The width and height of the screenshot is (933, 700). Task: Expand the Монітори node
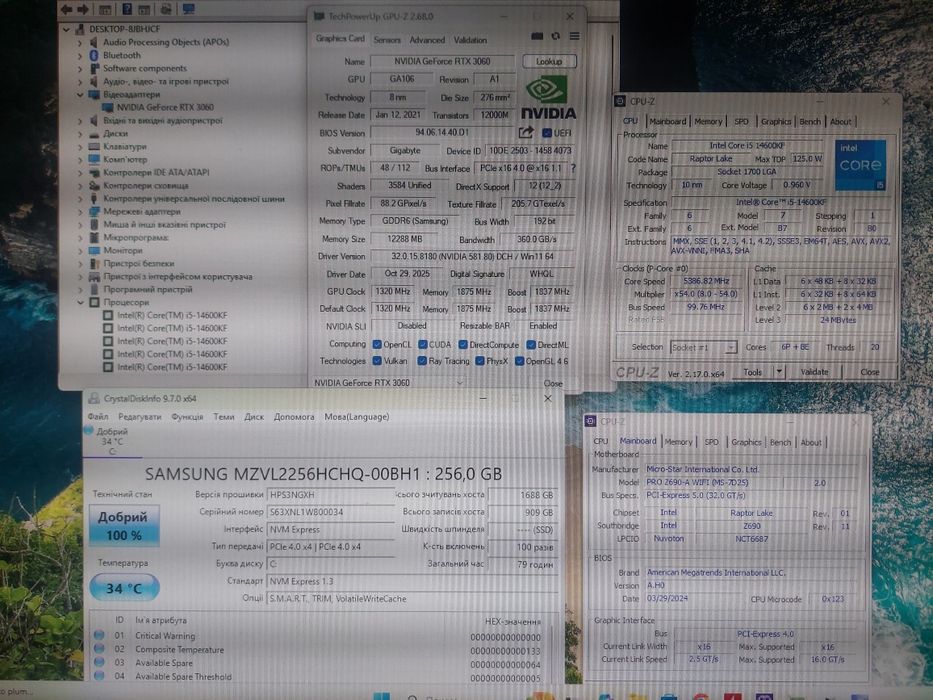tap(80, 251)
